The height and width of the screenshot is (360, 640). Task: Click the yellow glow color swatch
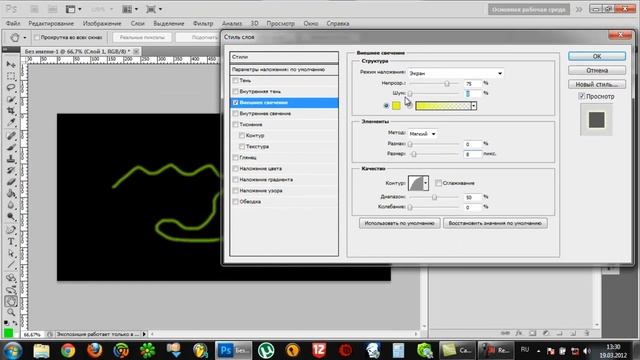coord(396,106)
